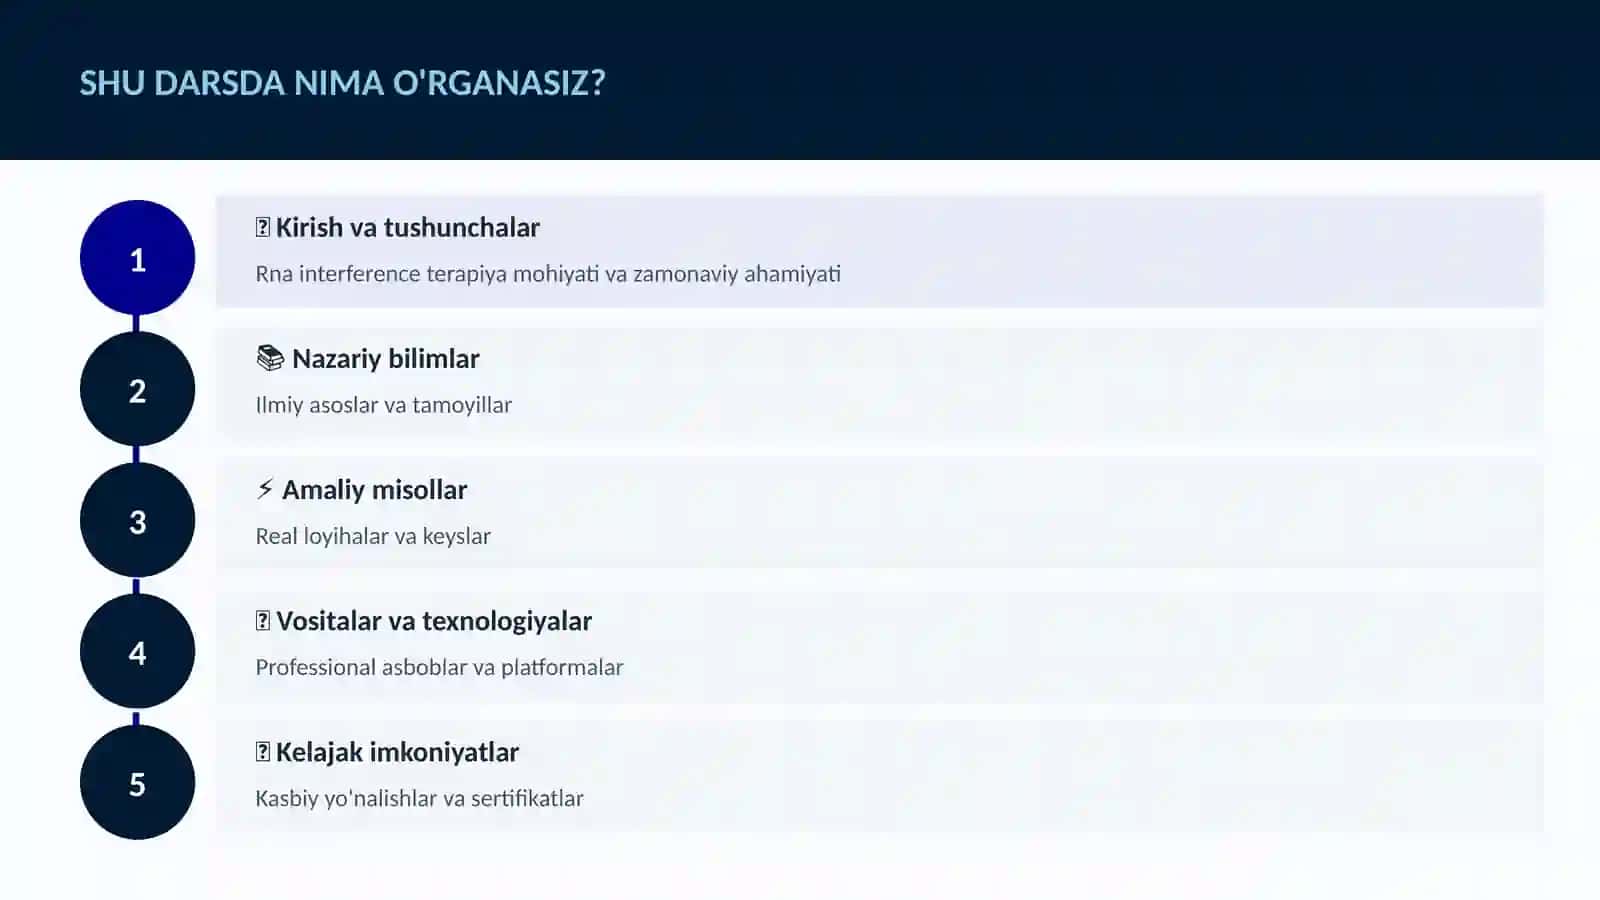This screenshot has height=900, width=1600.
Task: Click the step 5 numbered circle
Action: [x=137, y=782]
